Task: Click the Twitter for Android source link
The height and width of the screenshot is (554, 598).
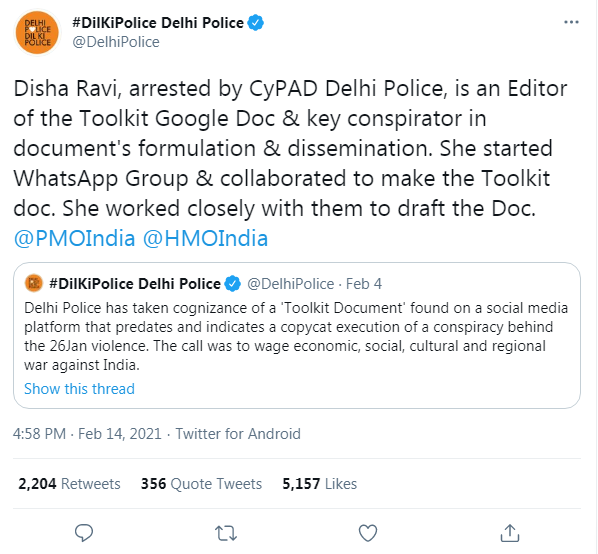Action: pos(238,434)
